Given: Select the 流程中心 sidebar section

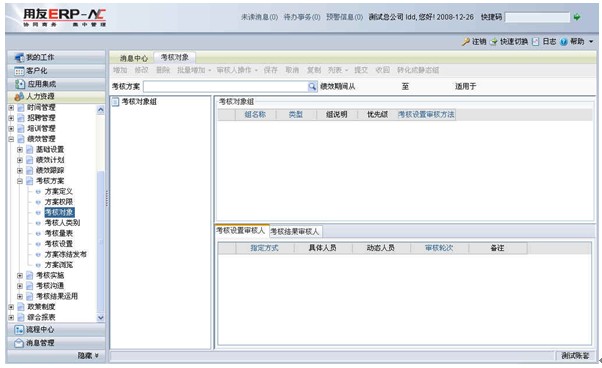Looking at the screenshot, I should (56, 329).
